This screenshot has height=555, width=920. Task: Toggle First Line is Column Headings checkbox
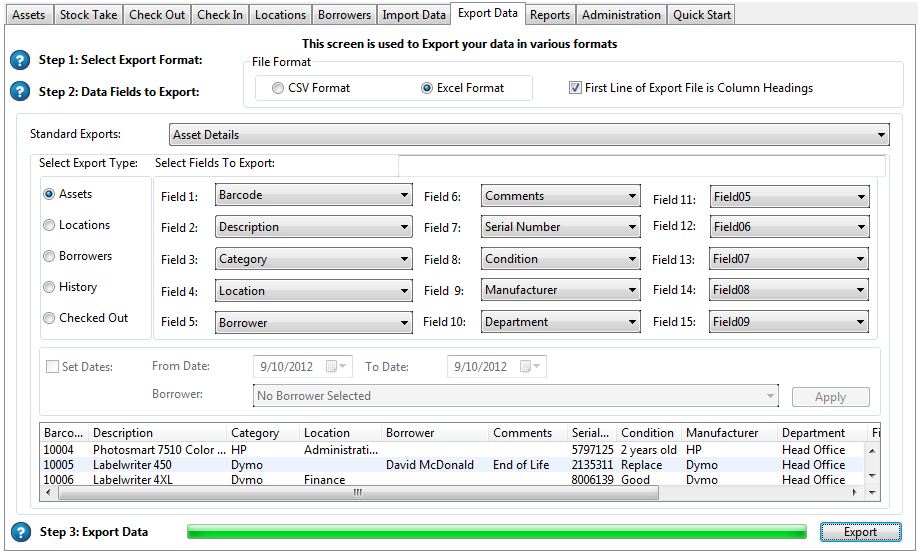[575, 88]
